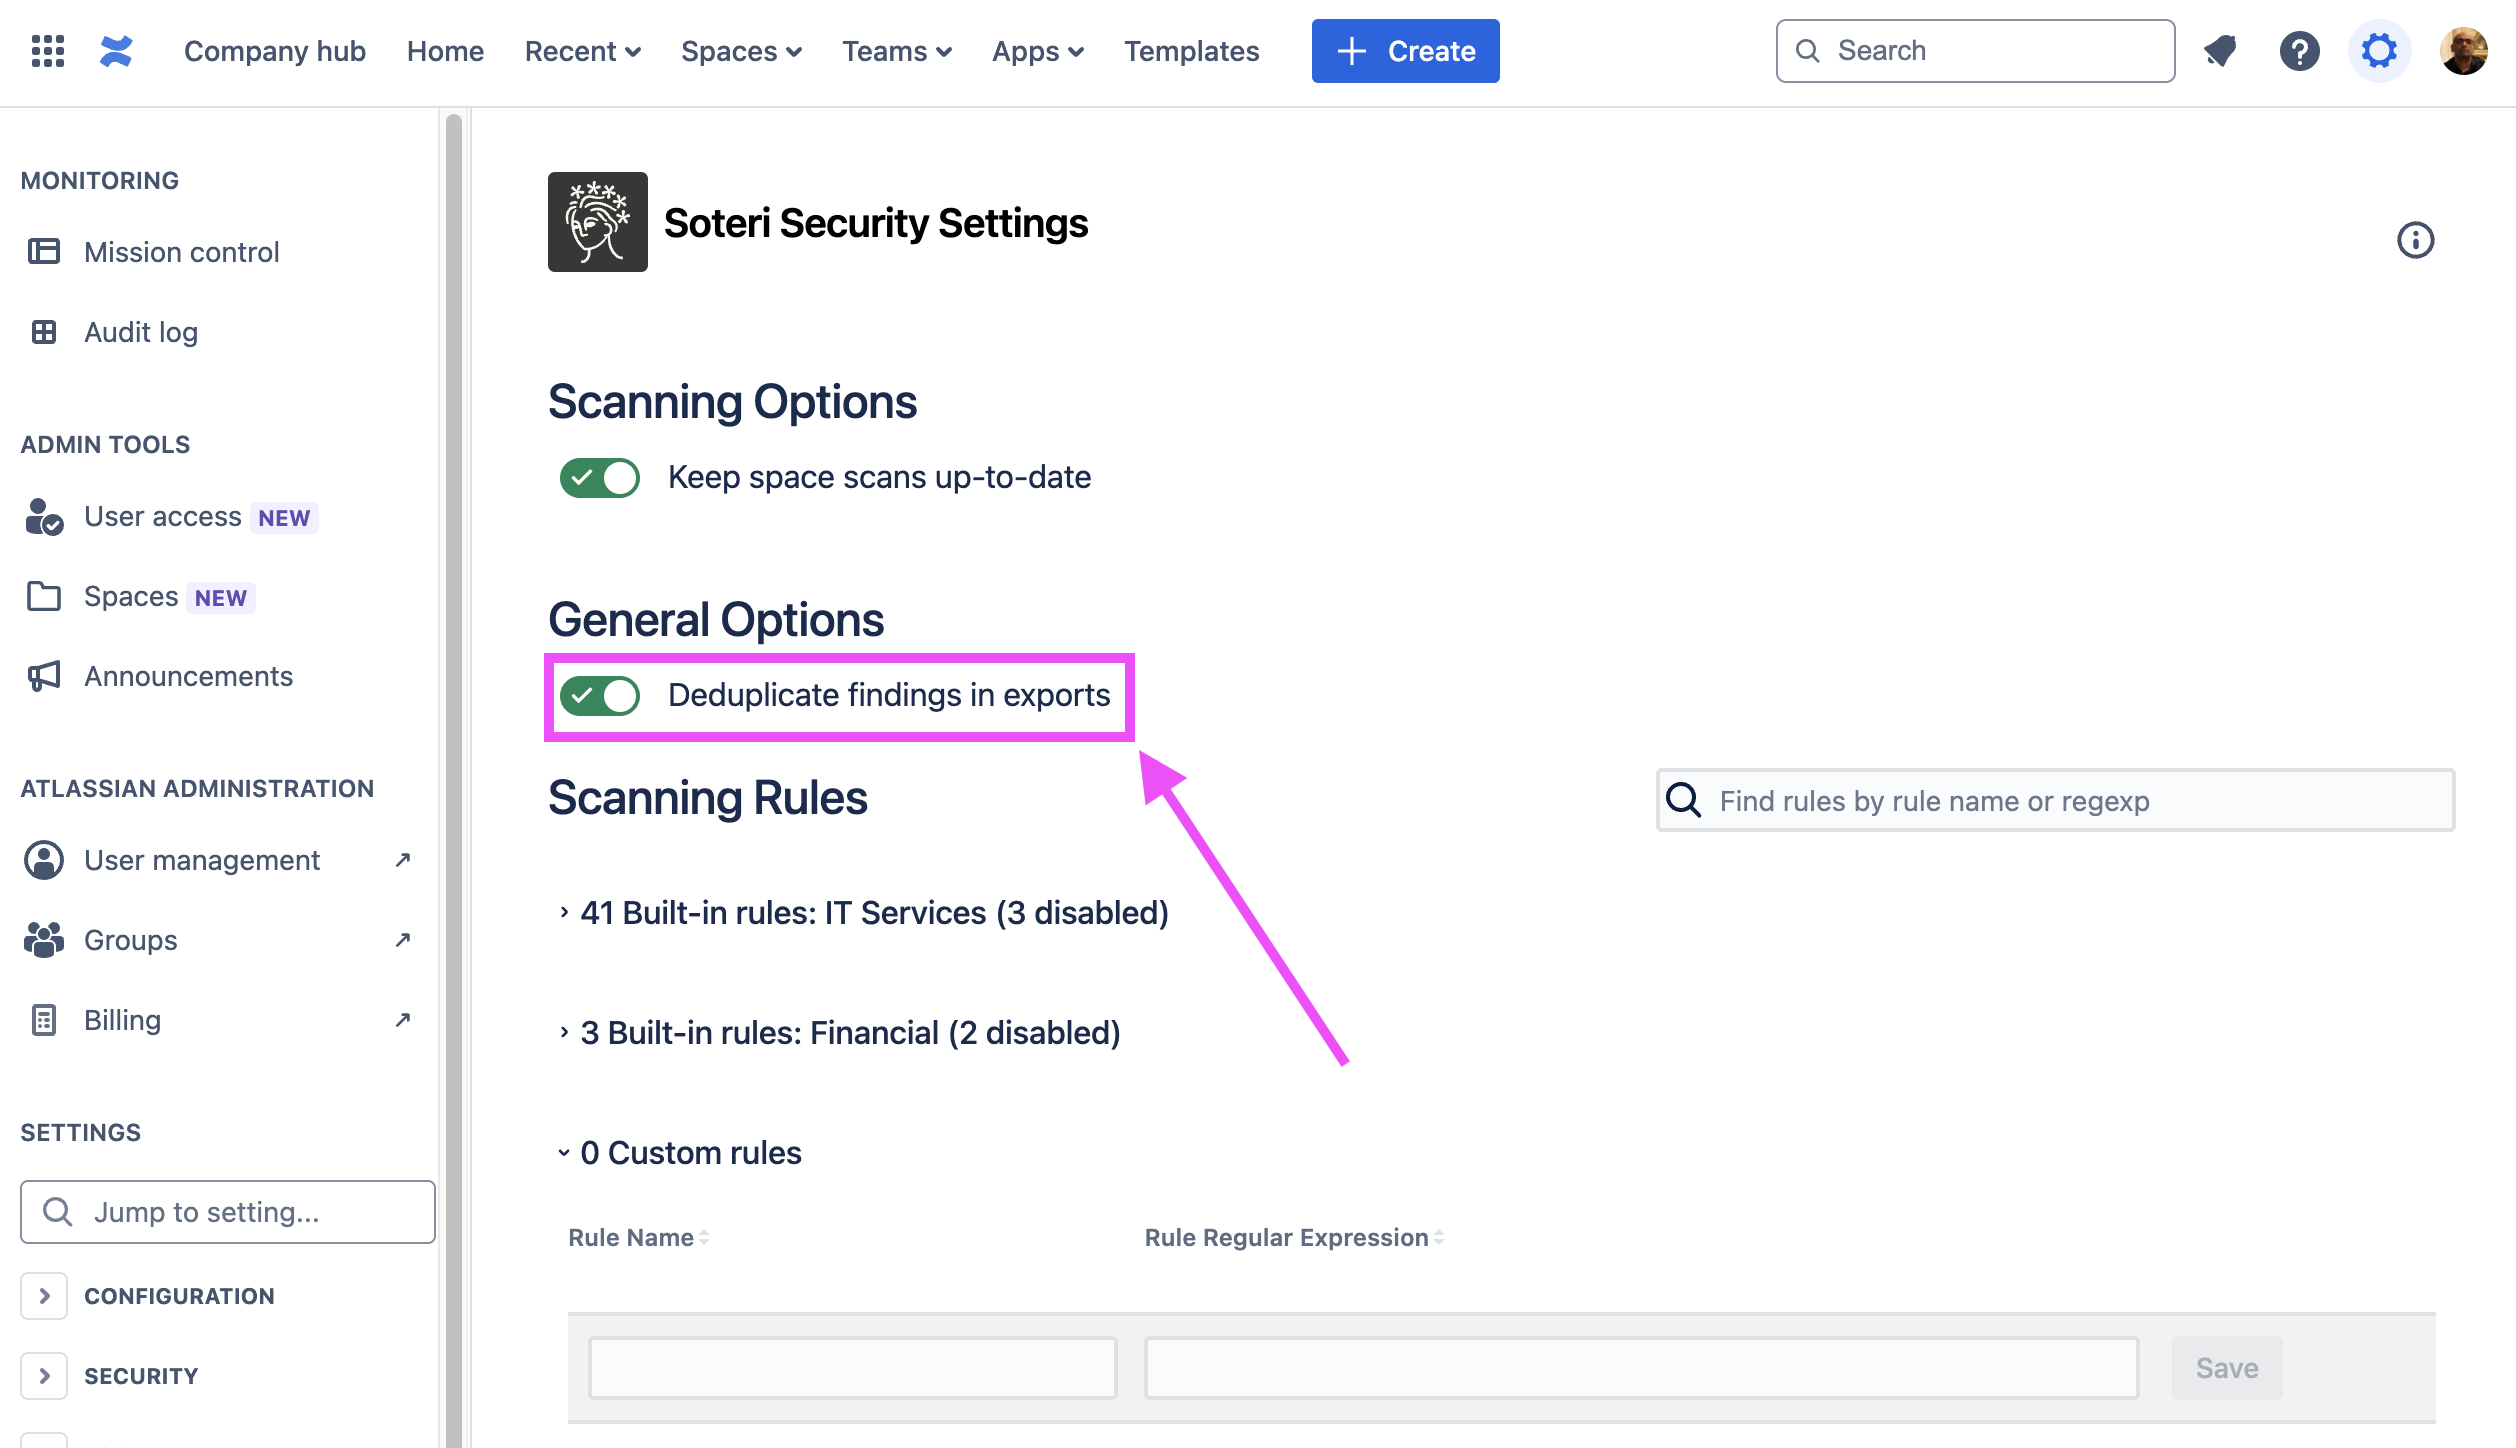Click the User access person icon
Viewport: 2516px width, 1448px height.
pyautogui.click(x=44, y=517)
